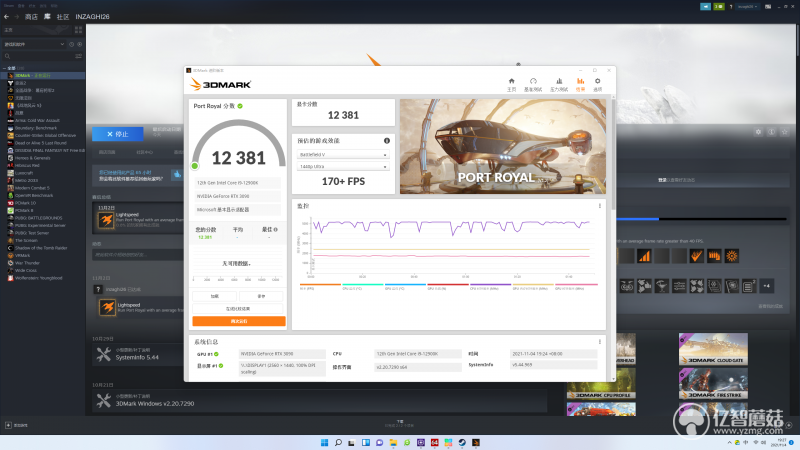Toggle CPU clock frequency legend series
The height and width of the screenshot is (450, 800).
click(x=490, y=286)
